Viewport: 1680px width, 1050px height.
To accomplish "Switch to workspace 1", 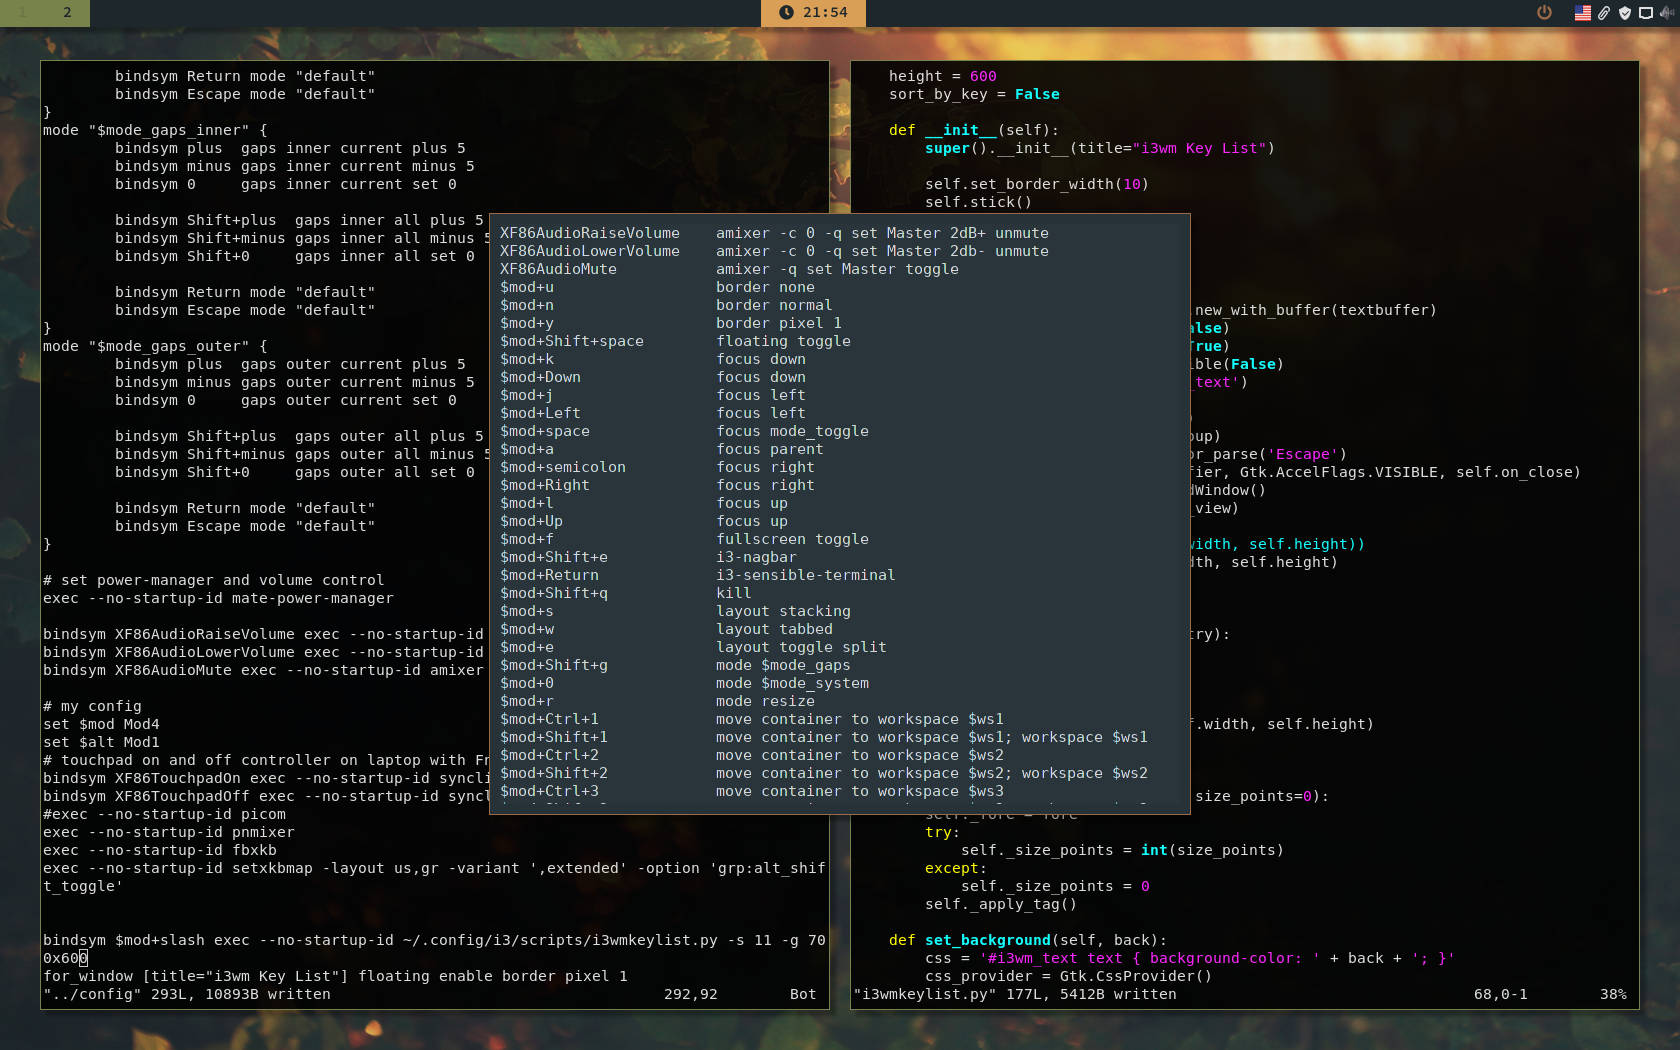I will (22, 13).
